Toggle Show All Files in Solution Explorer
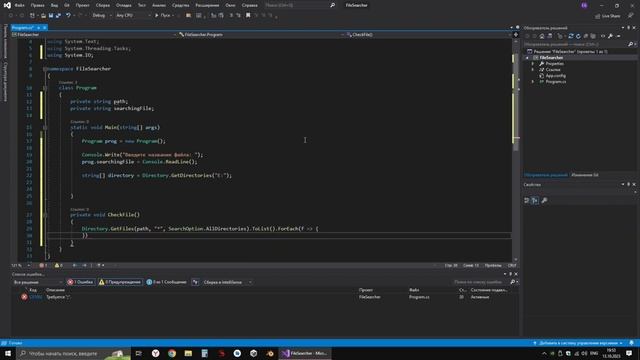 click(593, 36)
